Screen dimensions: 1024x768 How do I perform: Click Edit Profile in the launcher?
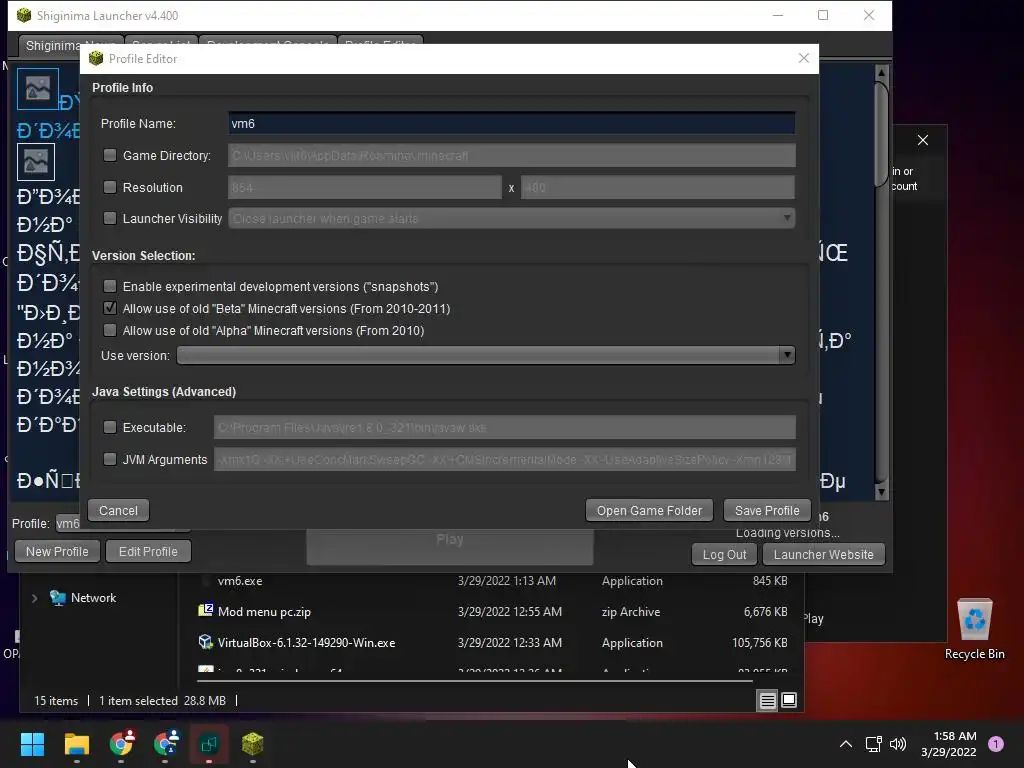[x=148, y=552]
